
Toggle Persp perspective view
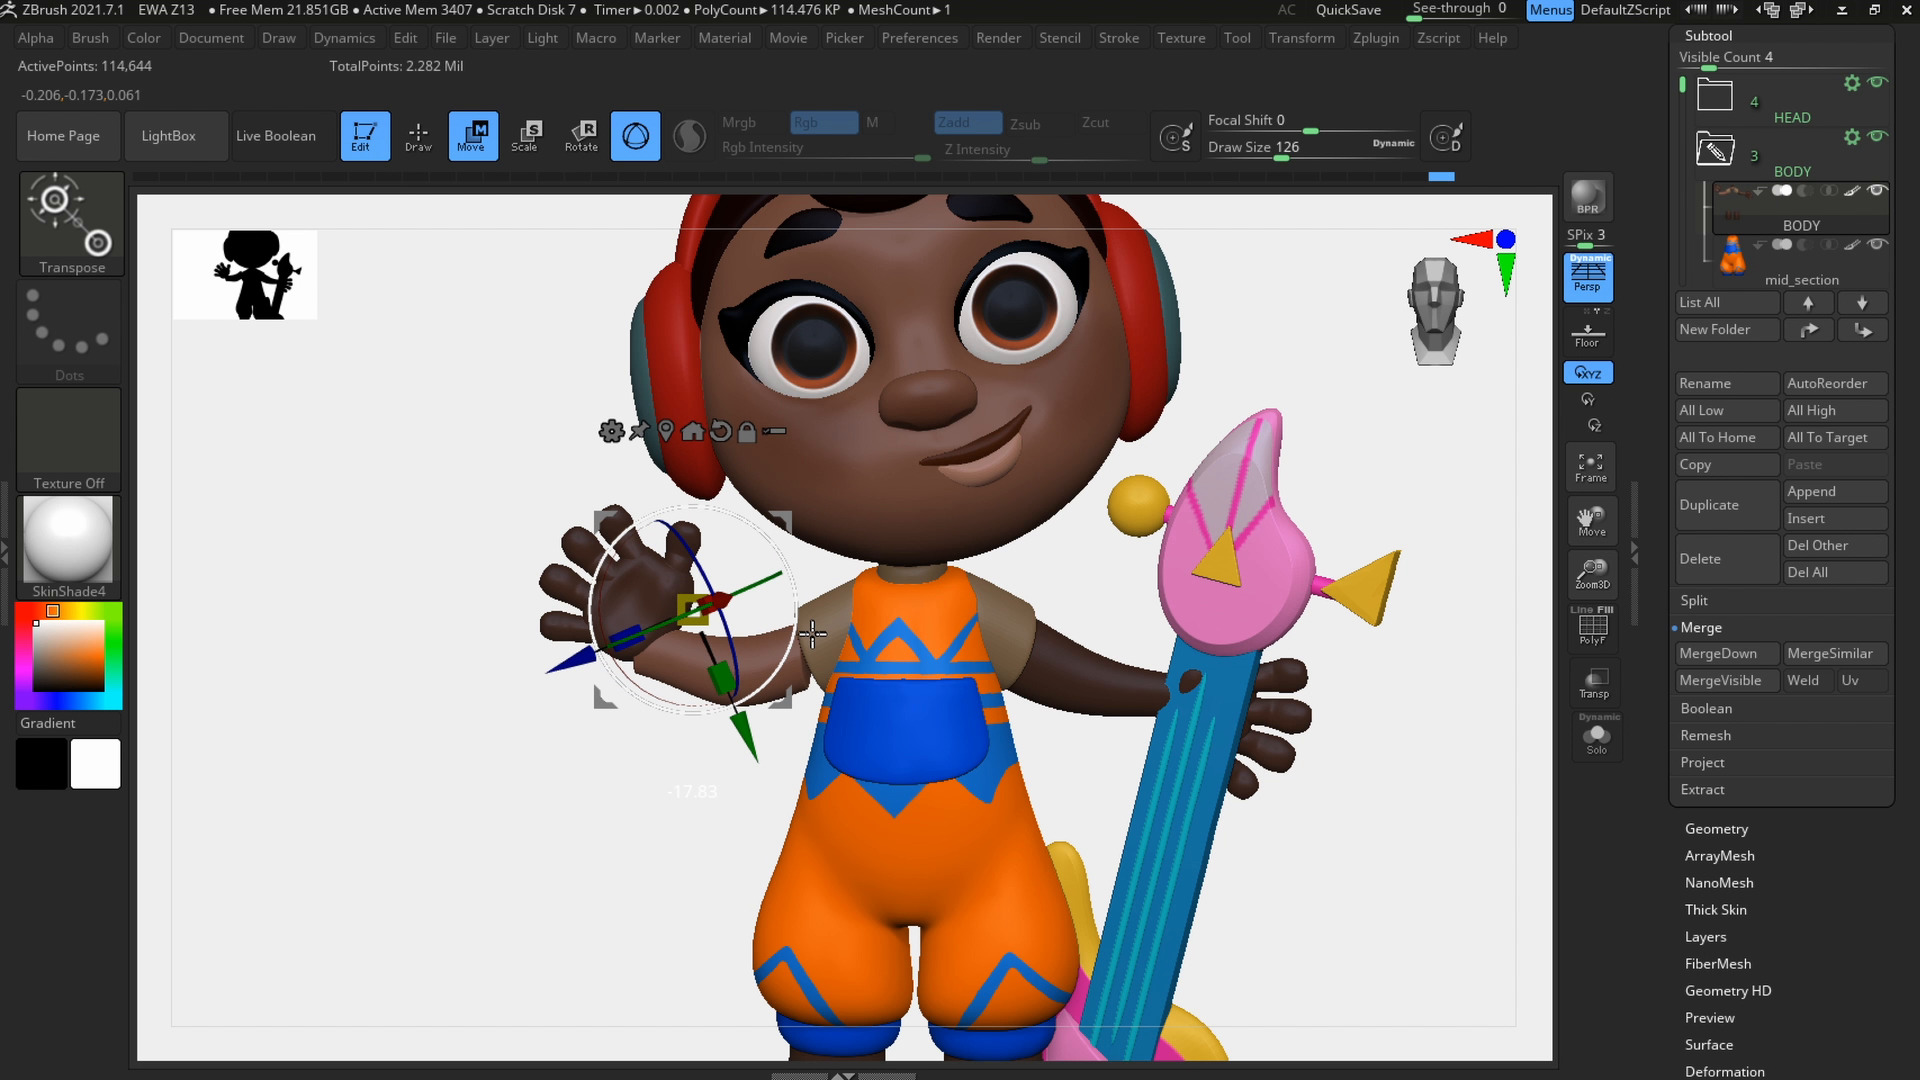pyautogui.click(x=1587, y=277)
